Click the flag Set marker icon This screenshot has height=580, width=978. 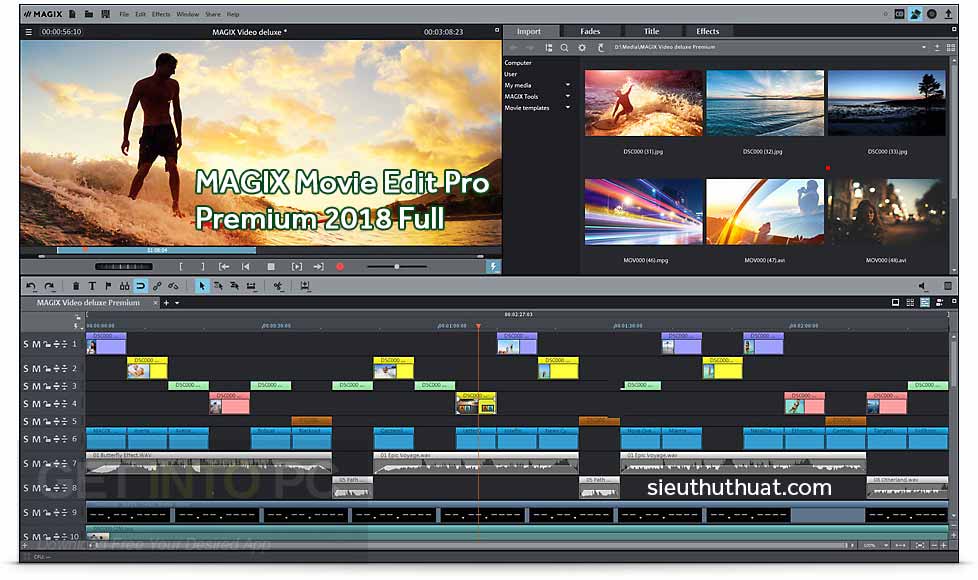(108, 286)
